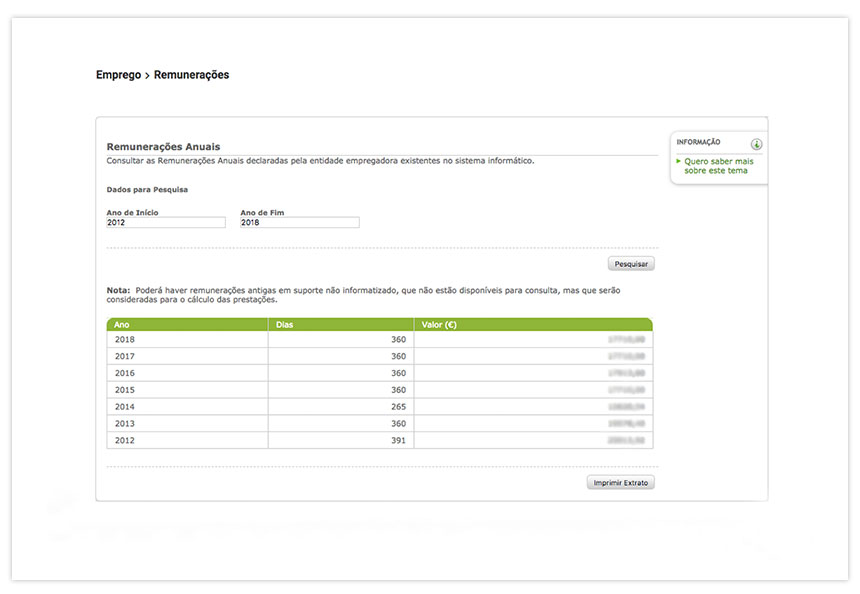This screenshot has width=860, height=594.
Task: Select the 2017 year cell
Action: [x=125, y=356]
